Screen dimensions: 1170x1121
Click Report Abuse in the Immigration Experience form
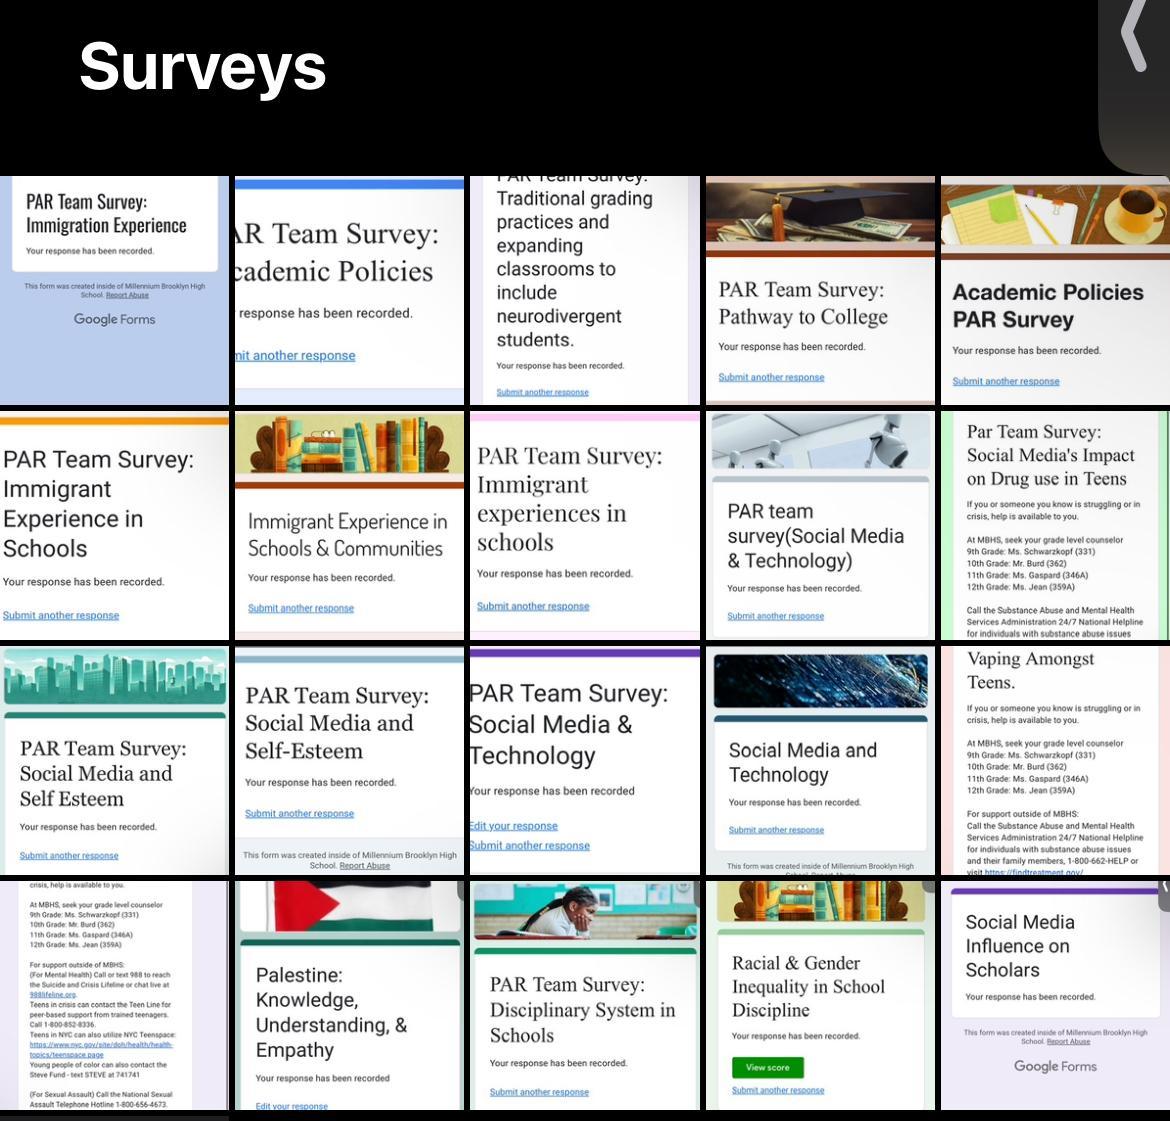(128, 296)
